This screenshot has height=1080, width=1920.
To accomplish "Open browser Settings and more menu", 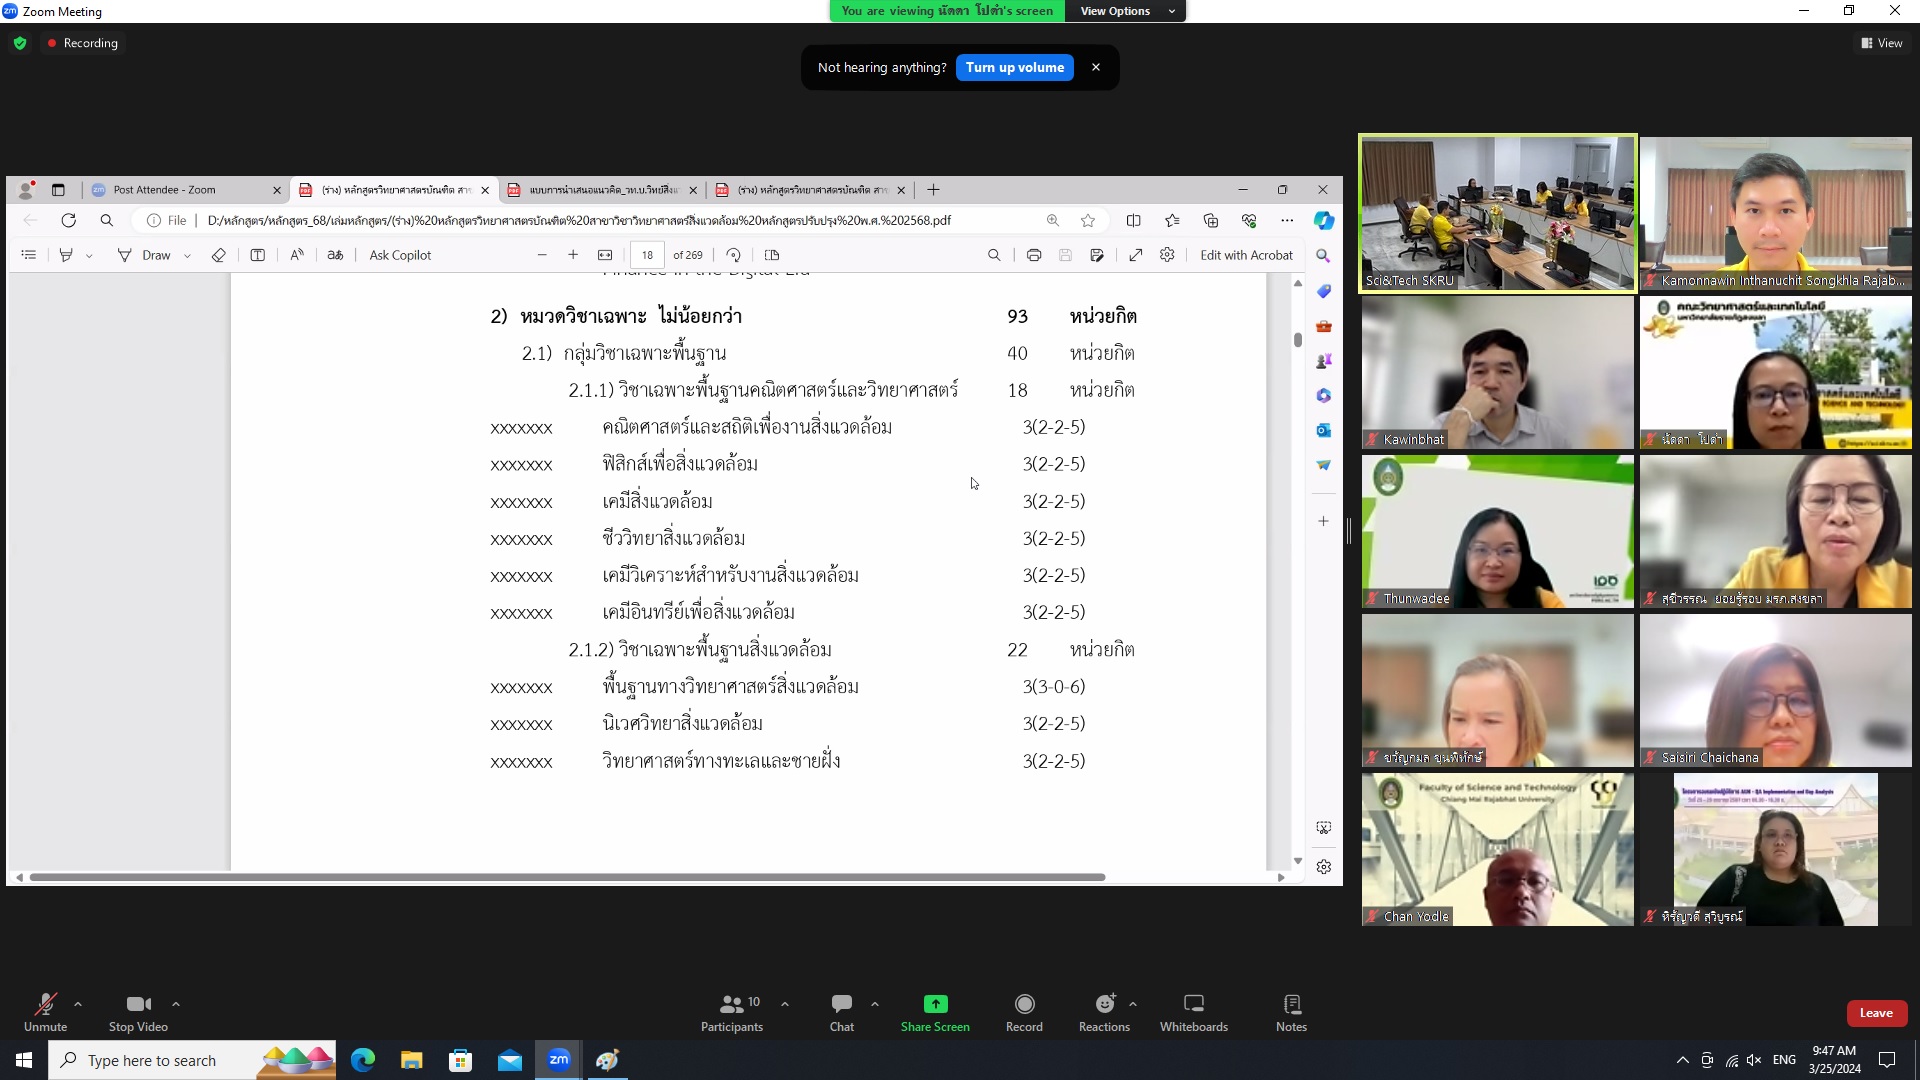I will [x=1287, y=220].
